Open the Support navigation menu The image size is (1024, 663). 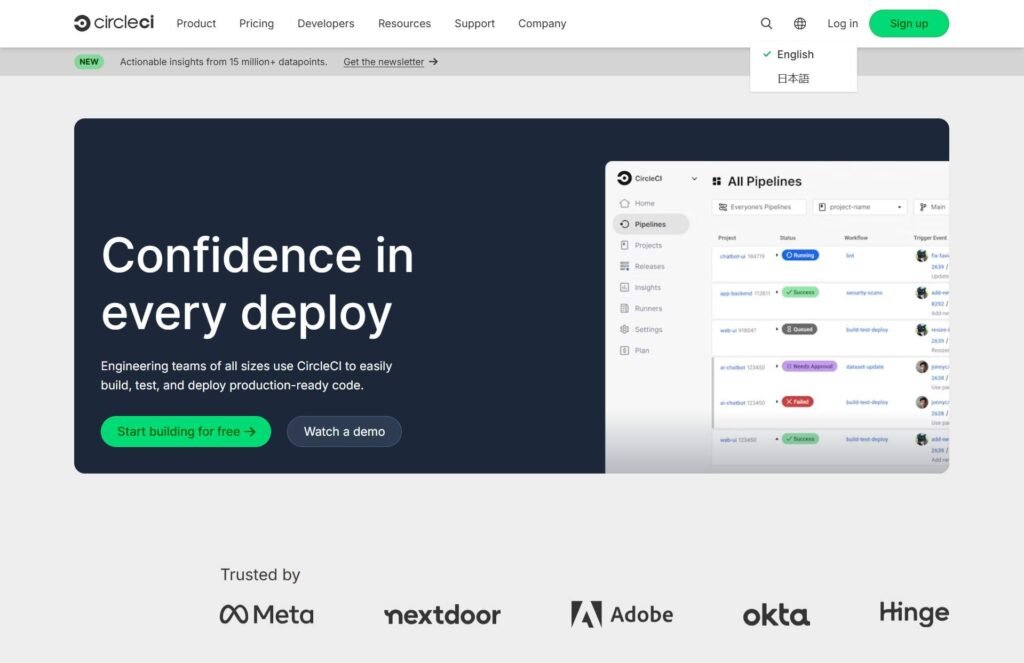(x=475, y=24)
